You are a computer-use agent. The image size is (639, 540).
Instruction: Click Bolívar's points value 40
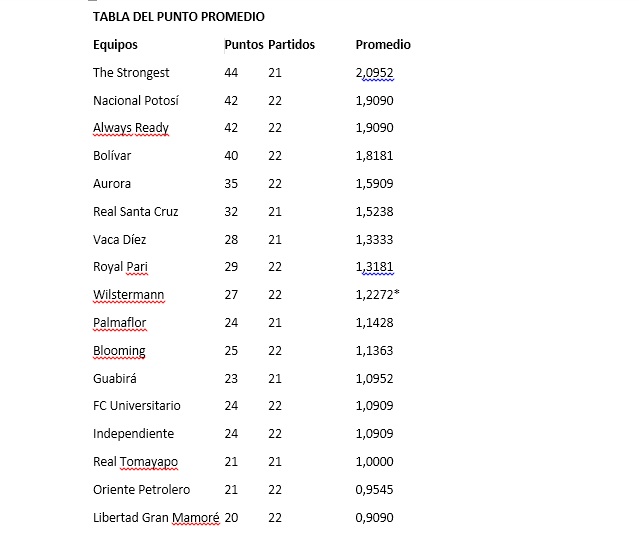tap(231, 156)
